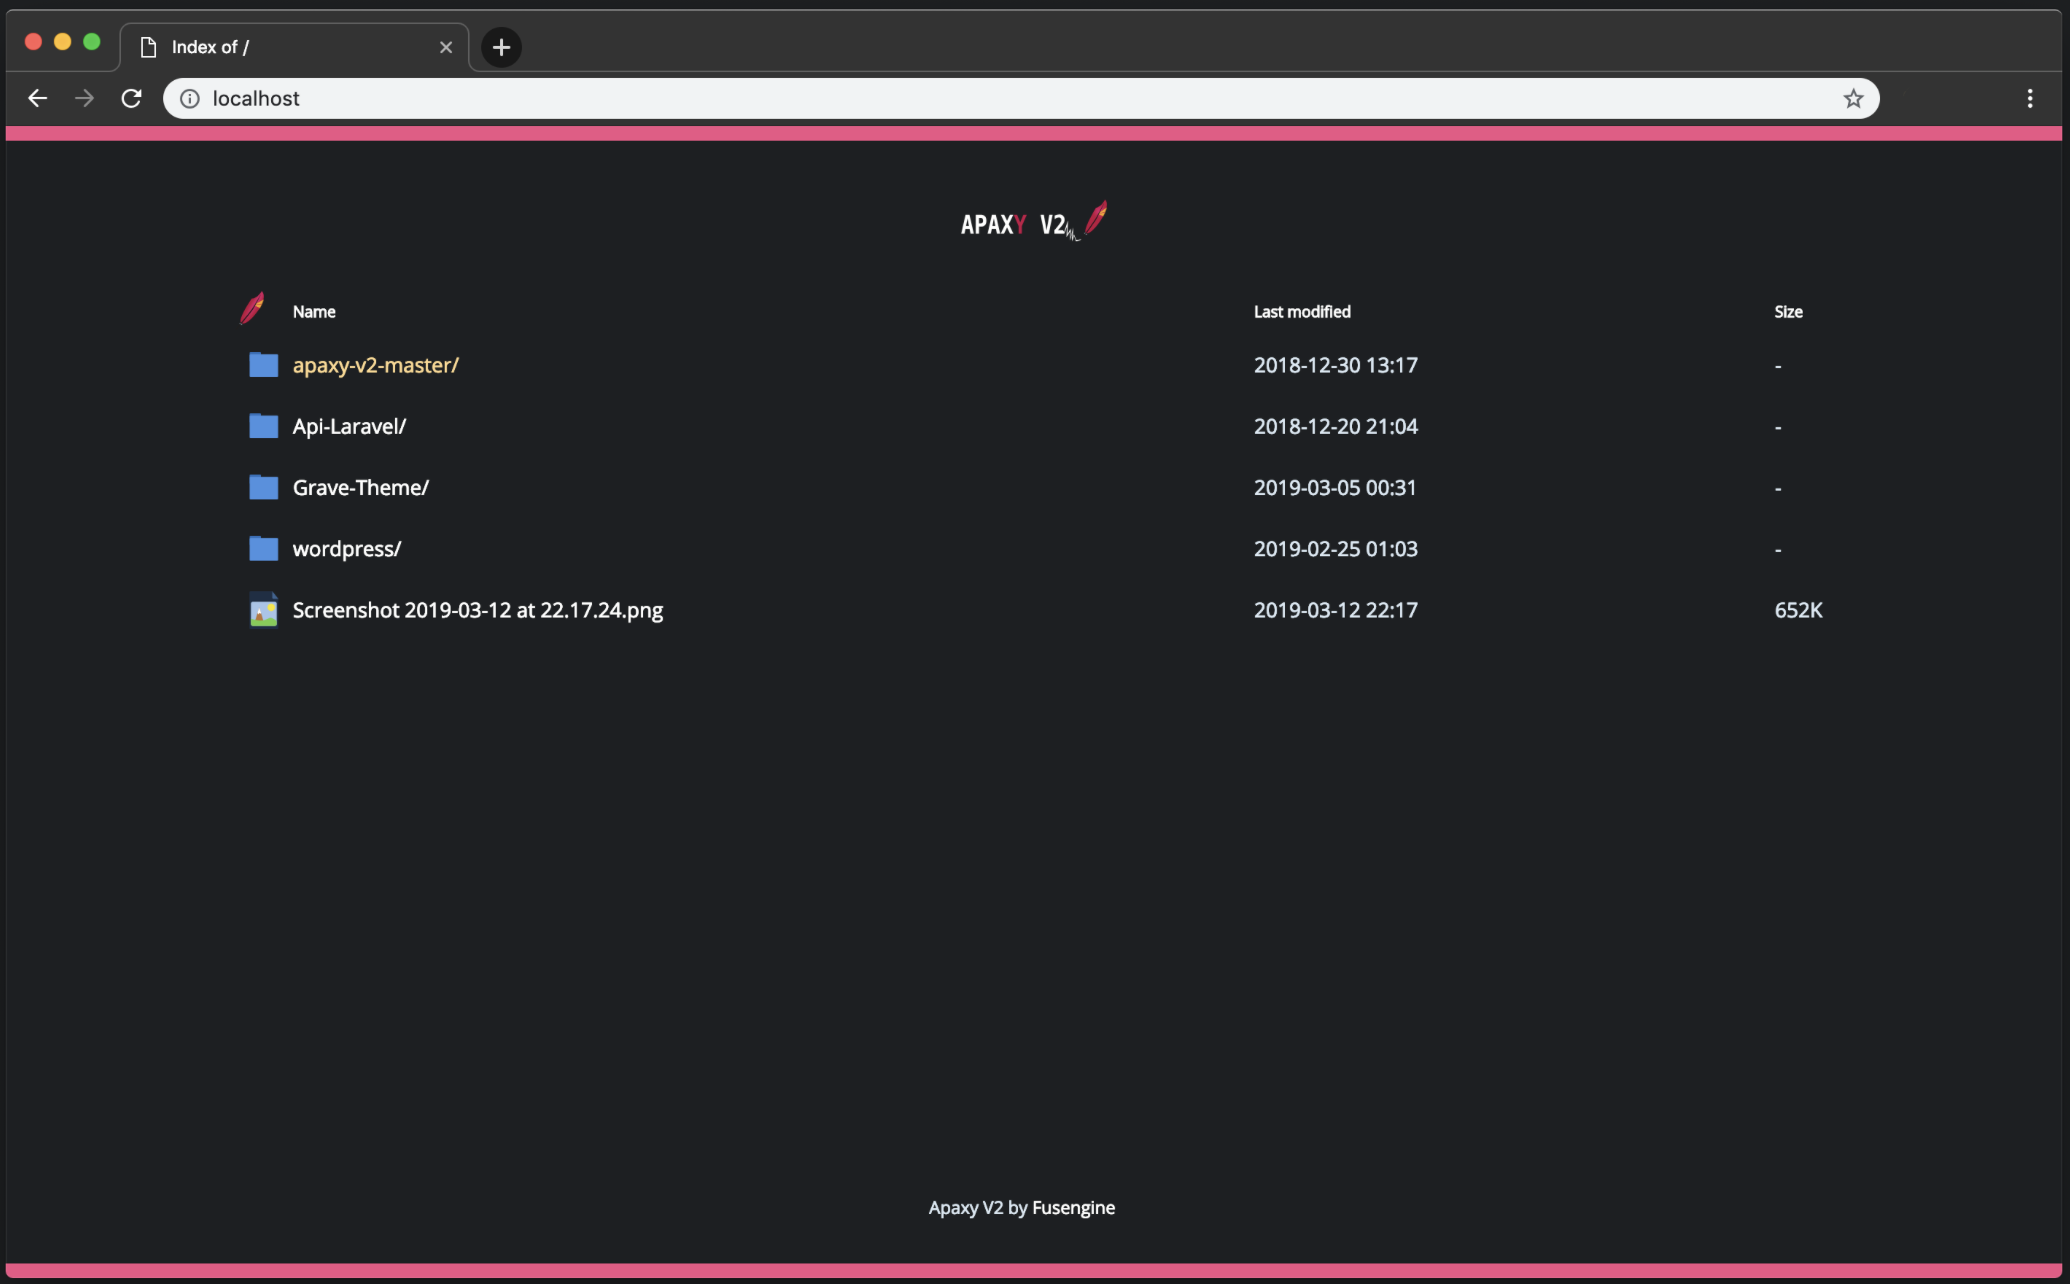Sort listing by Size column
The width and height of the screenshot is (2070, 1284).
coord(1787,312)
